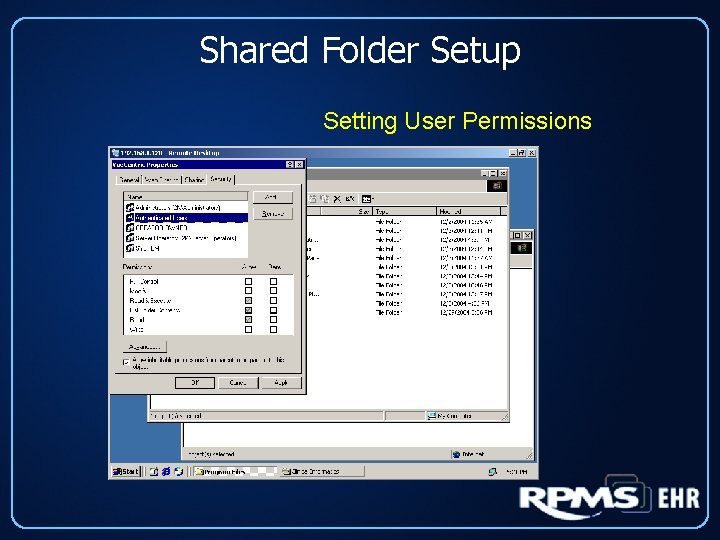
Task: Check Deny for Write permission
Action: click(273, 329)
